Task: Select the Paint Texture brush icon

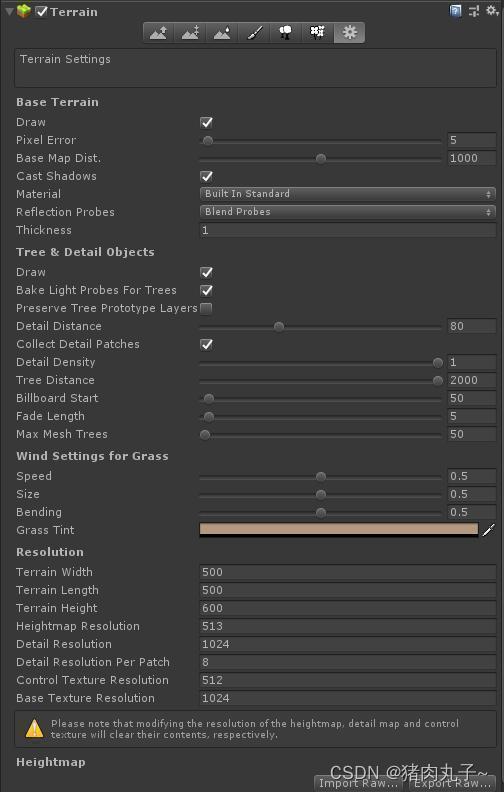Action: [254, 33]
